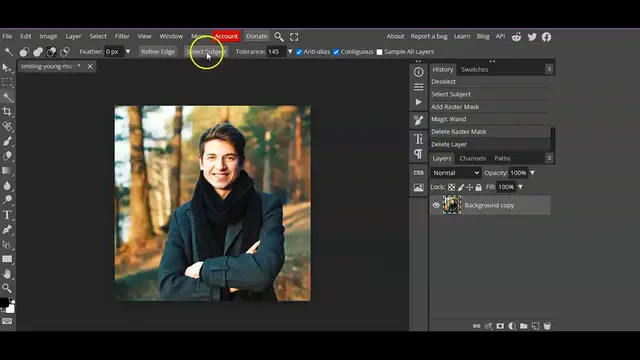Select the Dodge tool
The height and width of the screenshot is (360, 640).
click(x=7, y=200)
